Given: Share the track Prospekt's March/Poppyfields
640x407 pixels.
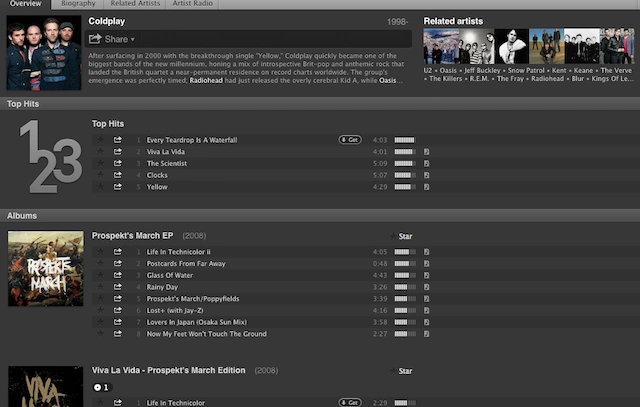Looking at the screenshot, I should point(118,299).
